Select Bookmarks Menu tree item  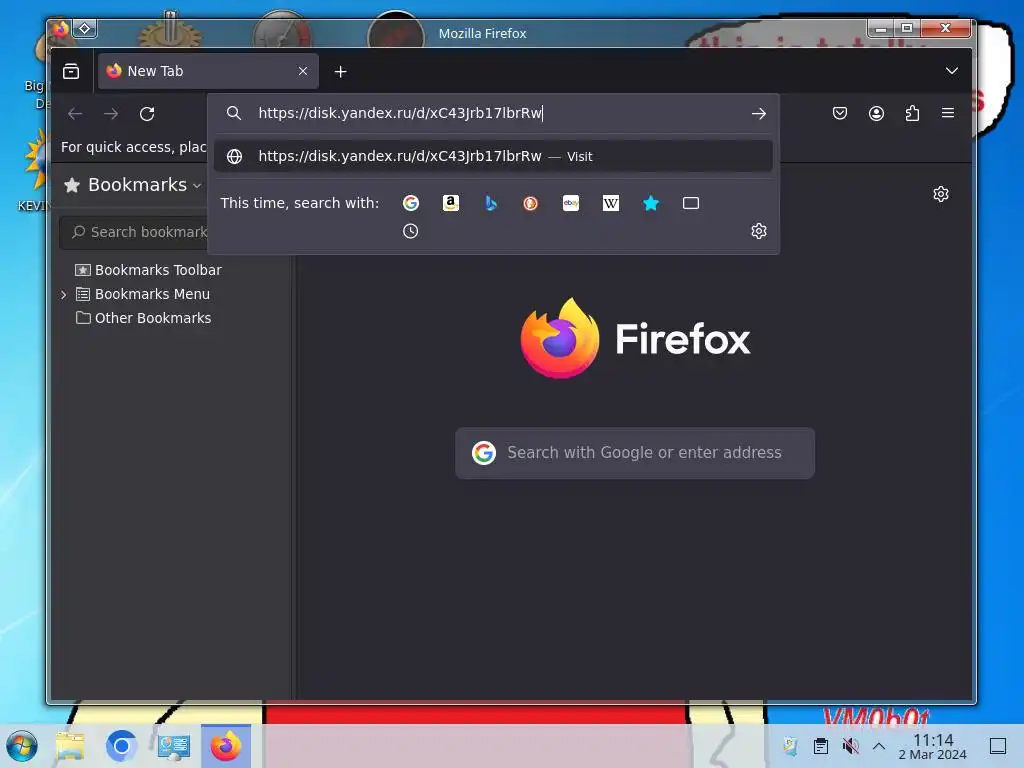pyautogui.click(x=142, y=294)
